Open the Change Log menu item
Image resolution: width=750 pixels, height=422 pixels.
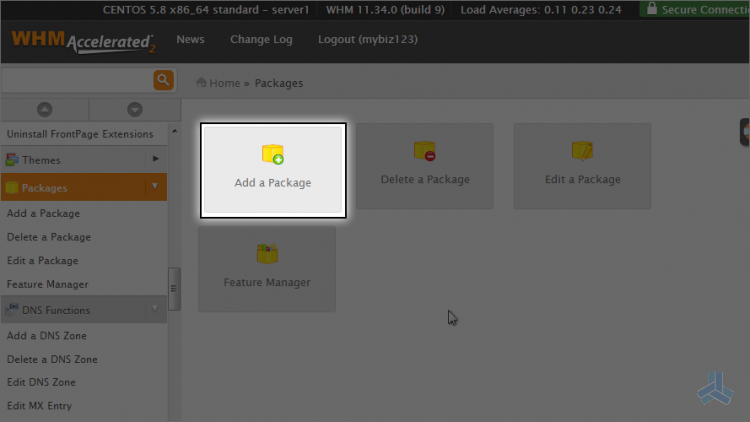pos(261,39)
